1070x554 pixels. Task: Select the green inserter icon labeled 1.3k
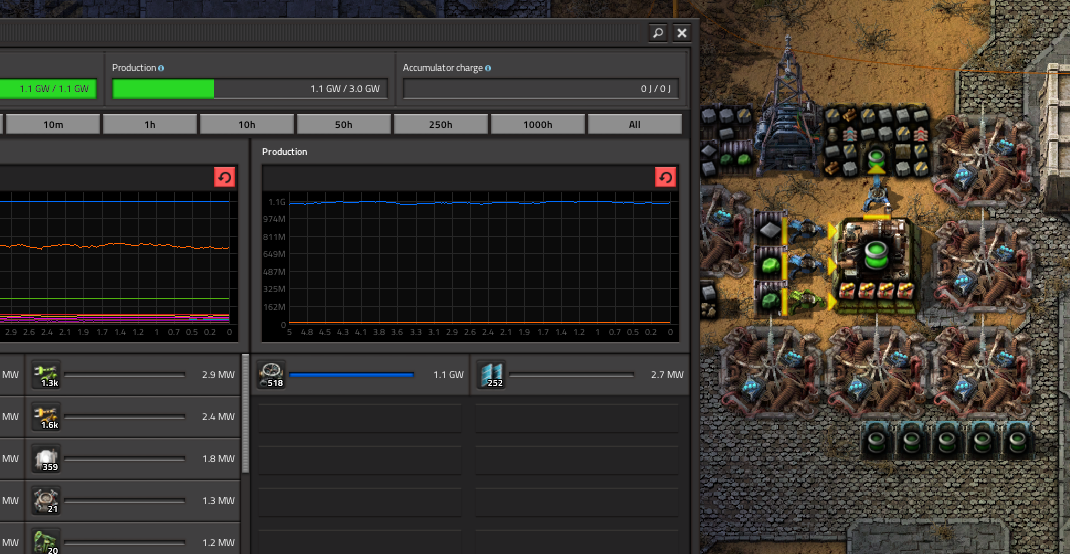[x=46, y=375]
